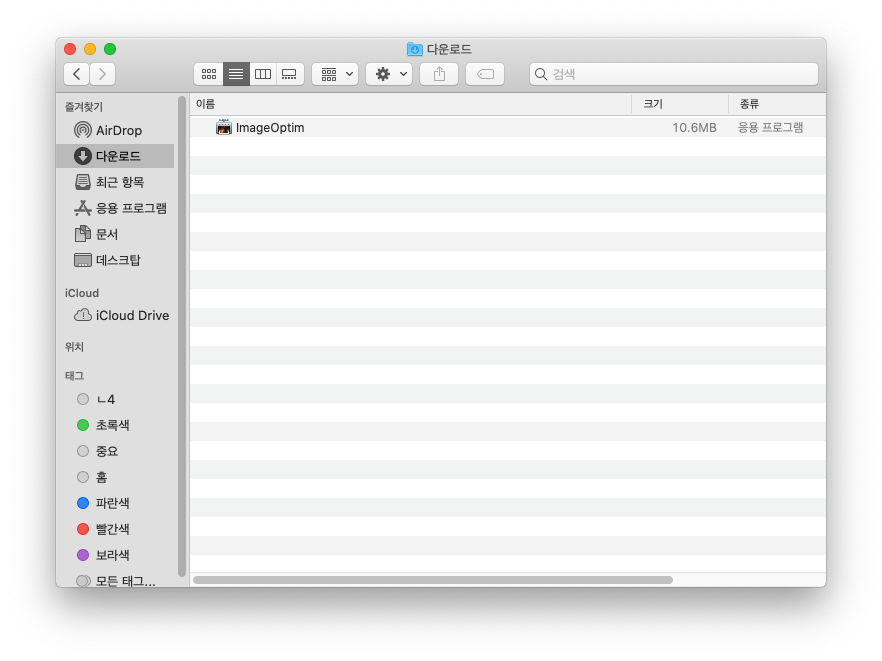Select the blue 파란색 tag
The image size is (882, 661).
coord(115,503)
